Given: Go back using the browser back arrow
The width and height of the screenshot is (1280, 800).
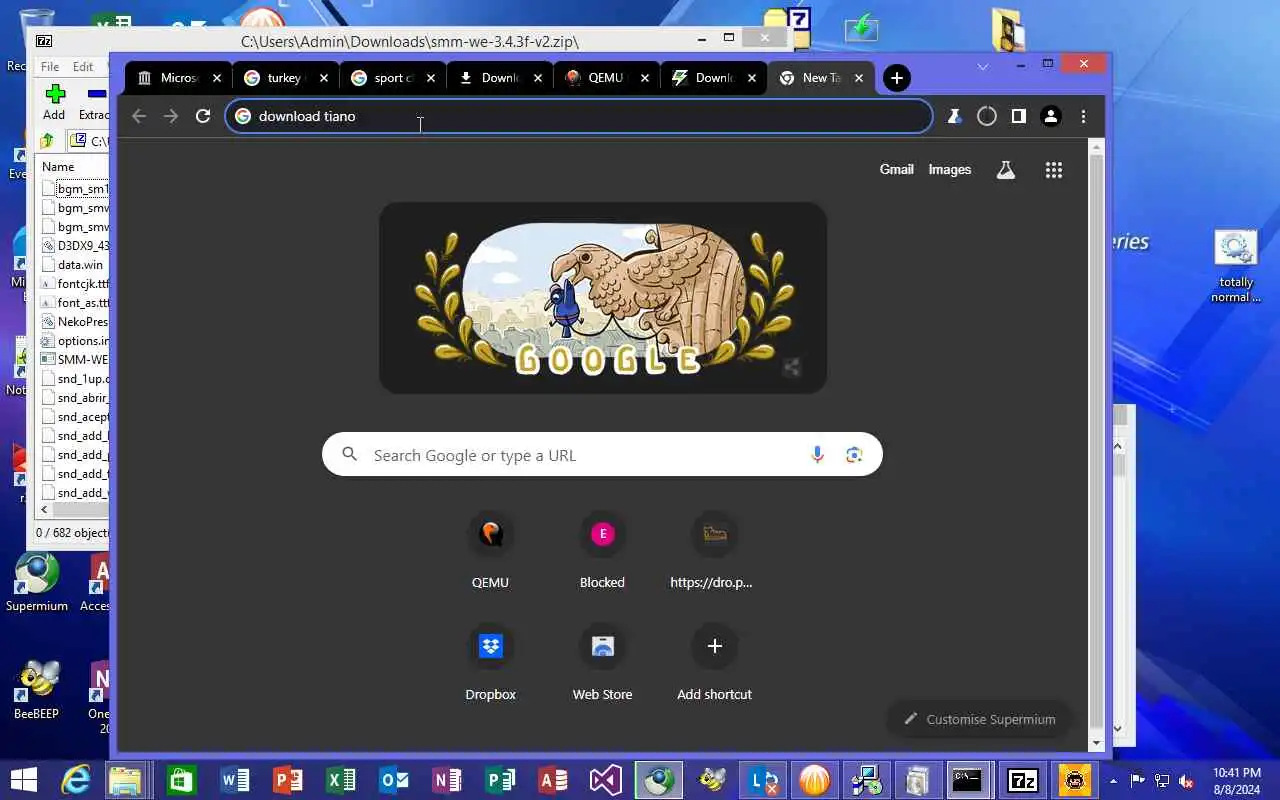Looking at the screenshot, I should [x=139, y=116].
